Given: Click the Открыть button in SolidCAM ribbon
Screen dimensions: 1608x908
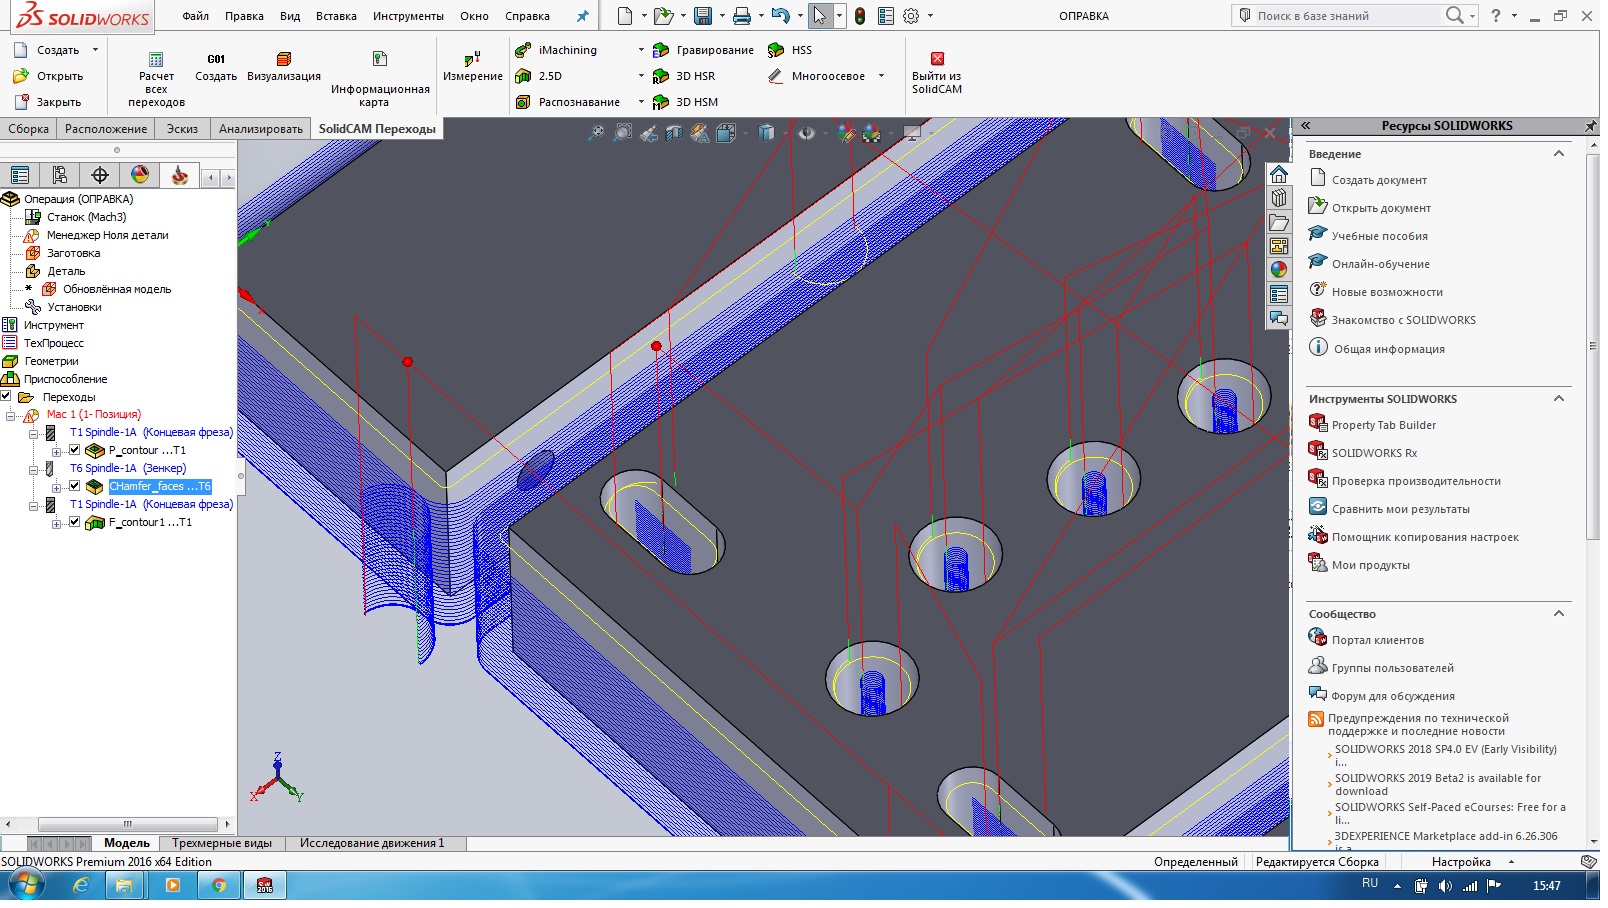Looking at the screenshot, I should point(48,76).
